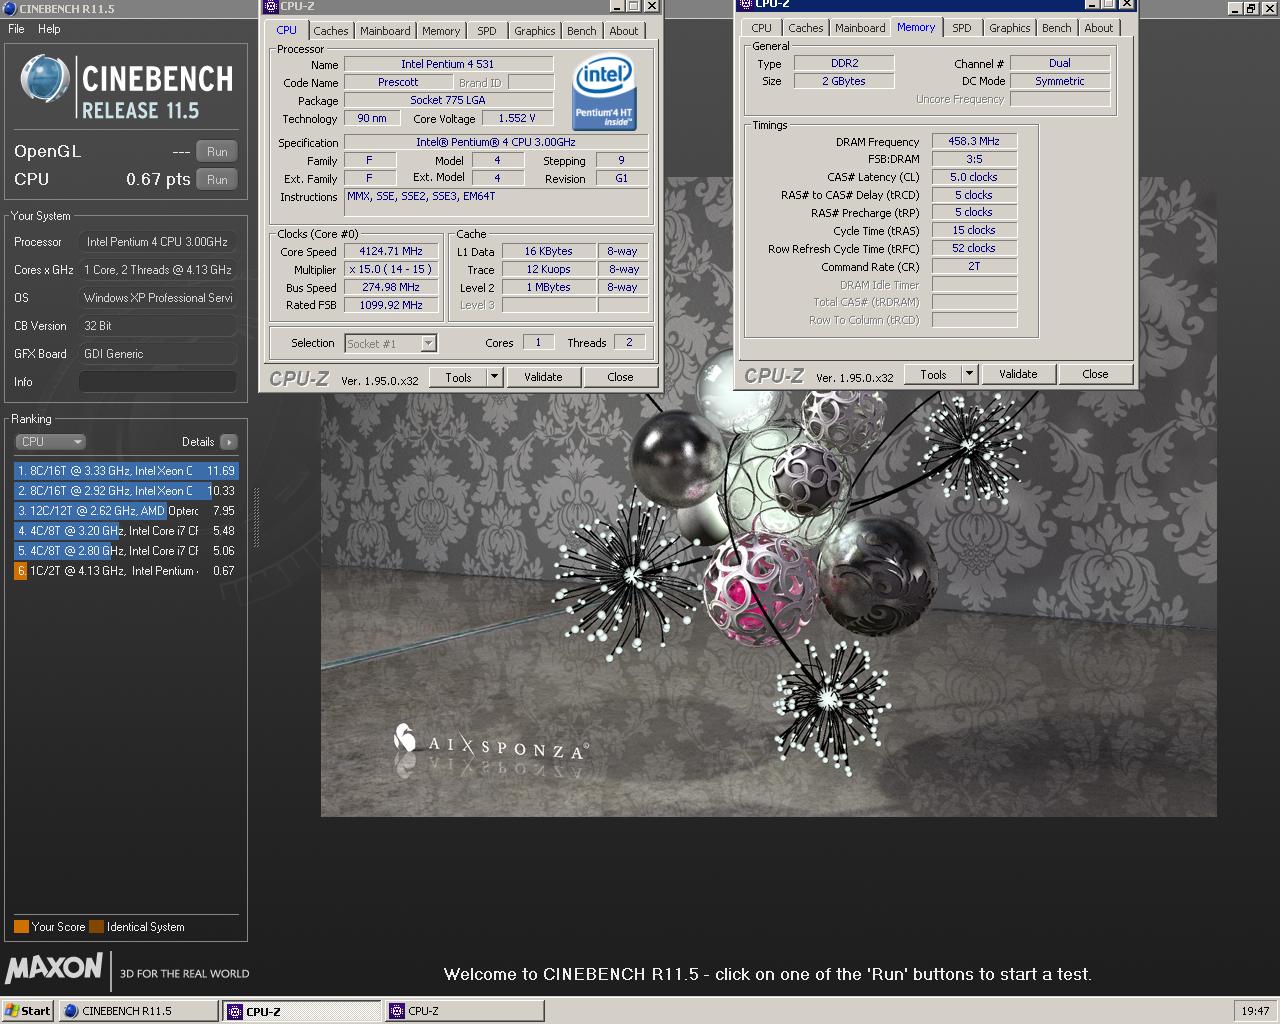Click the memory Type value DDR2

(x=844, y=63)
